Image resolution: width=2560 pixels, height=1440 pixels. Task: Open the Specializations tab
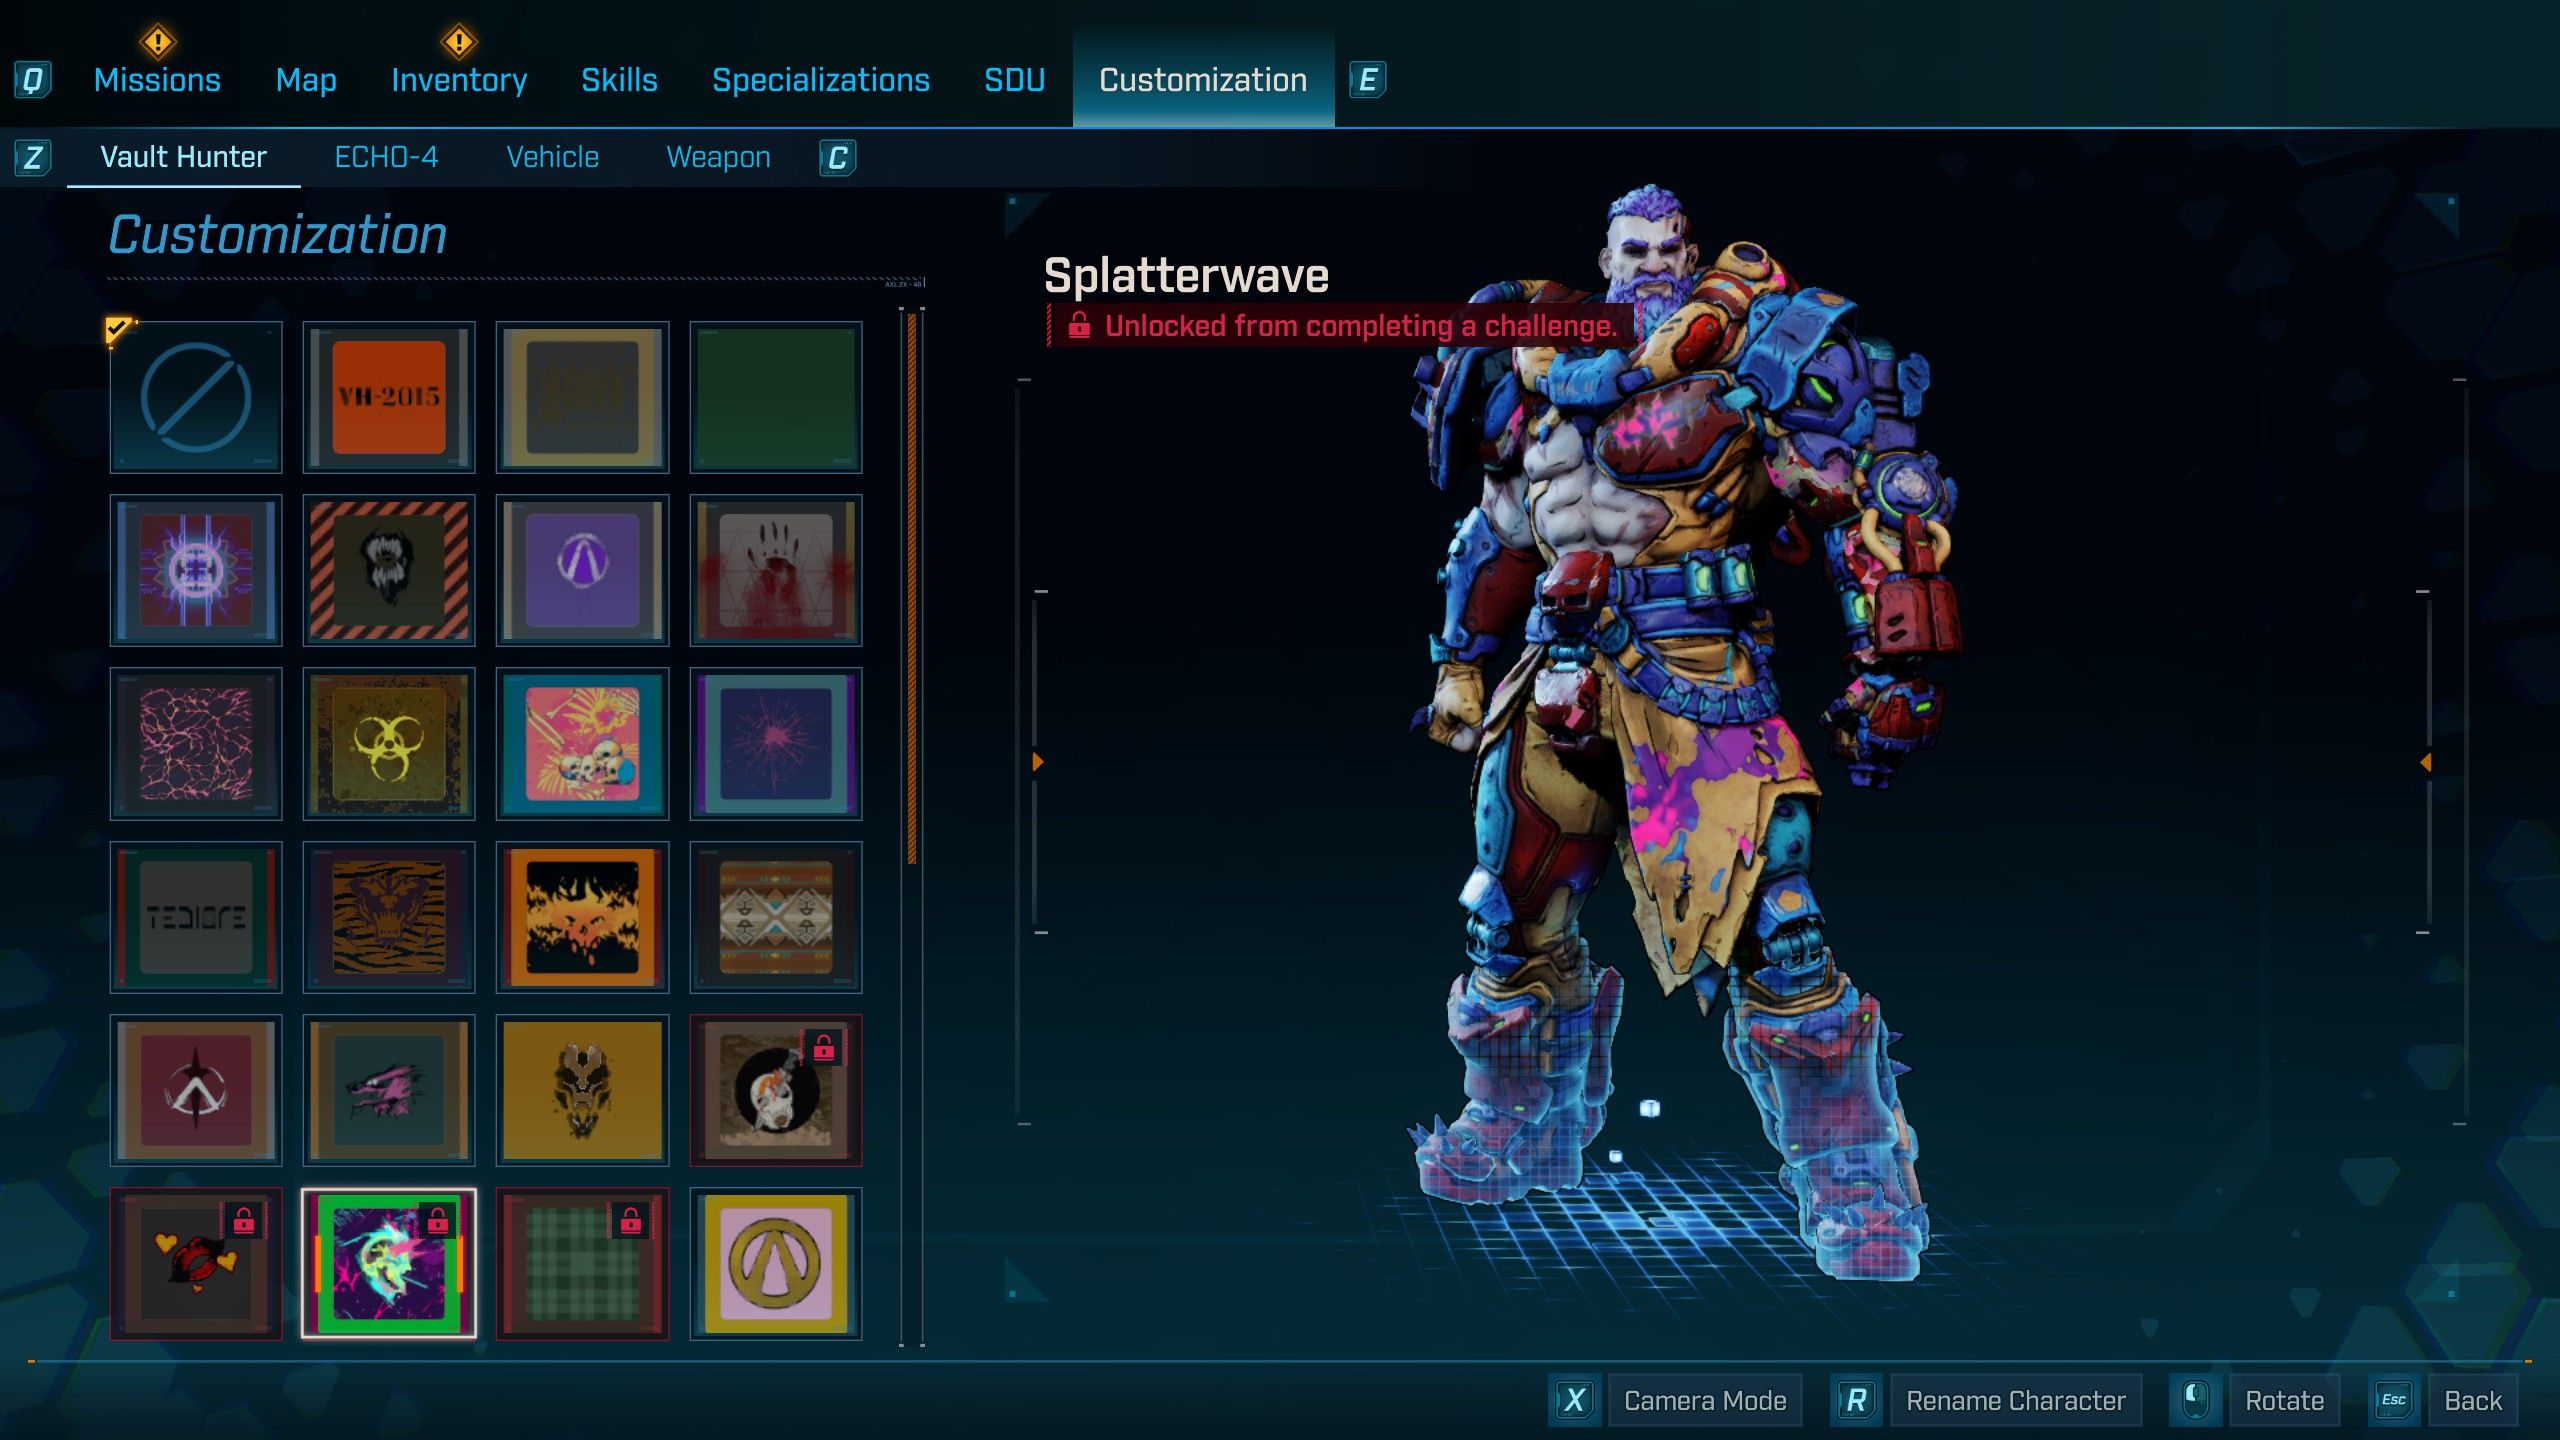(821, 80)
